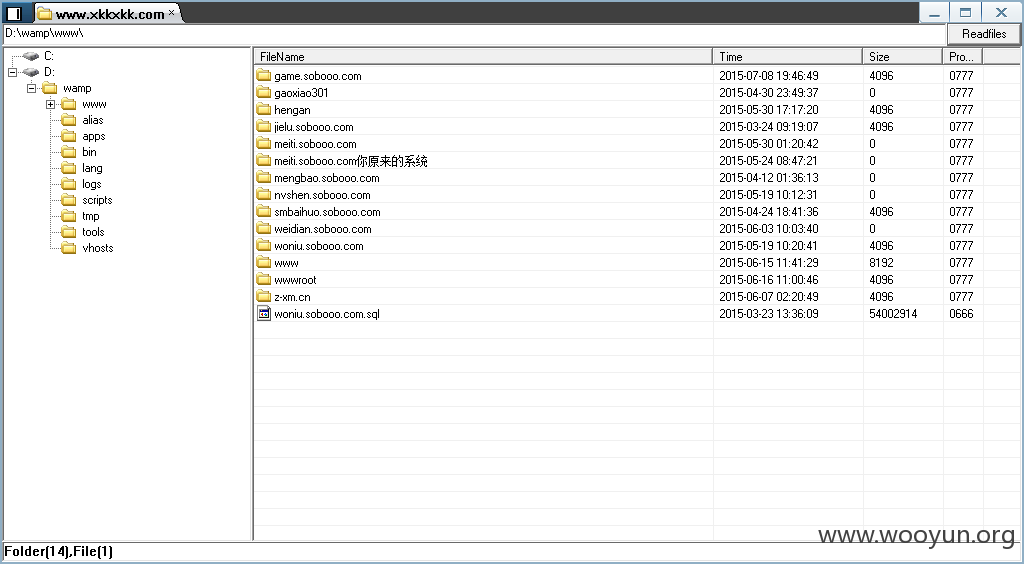The image size is (1024, 564).
Task: Select the lang folder in tree
Action: click(92, 168)
